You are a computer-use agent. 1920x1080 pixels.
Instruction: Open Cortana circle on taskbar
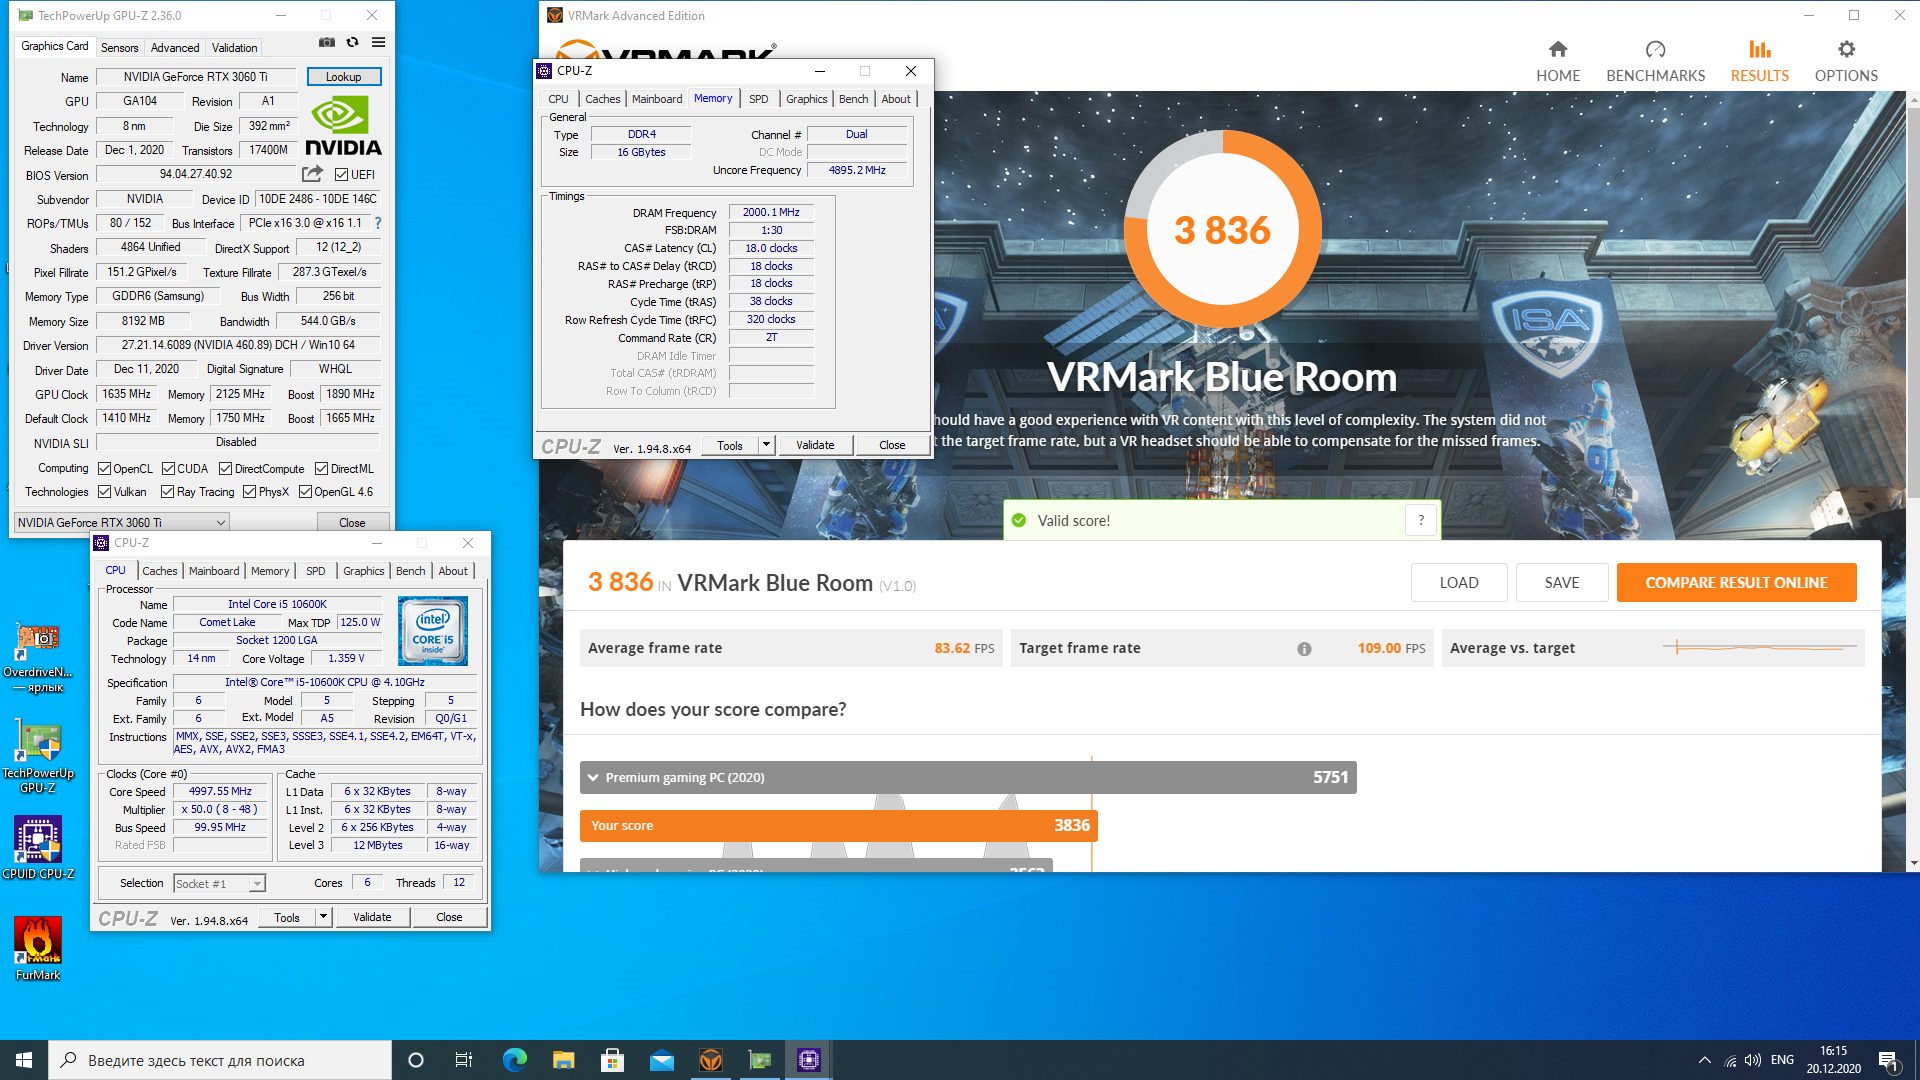coord(416,1060)
